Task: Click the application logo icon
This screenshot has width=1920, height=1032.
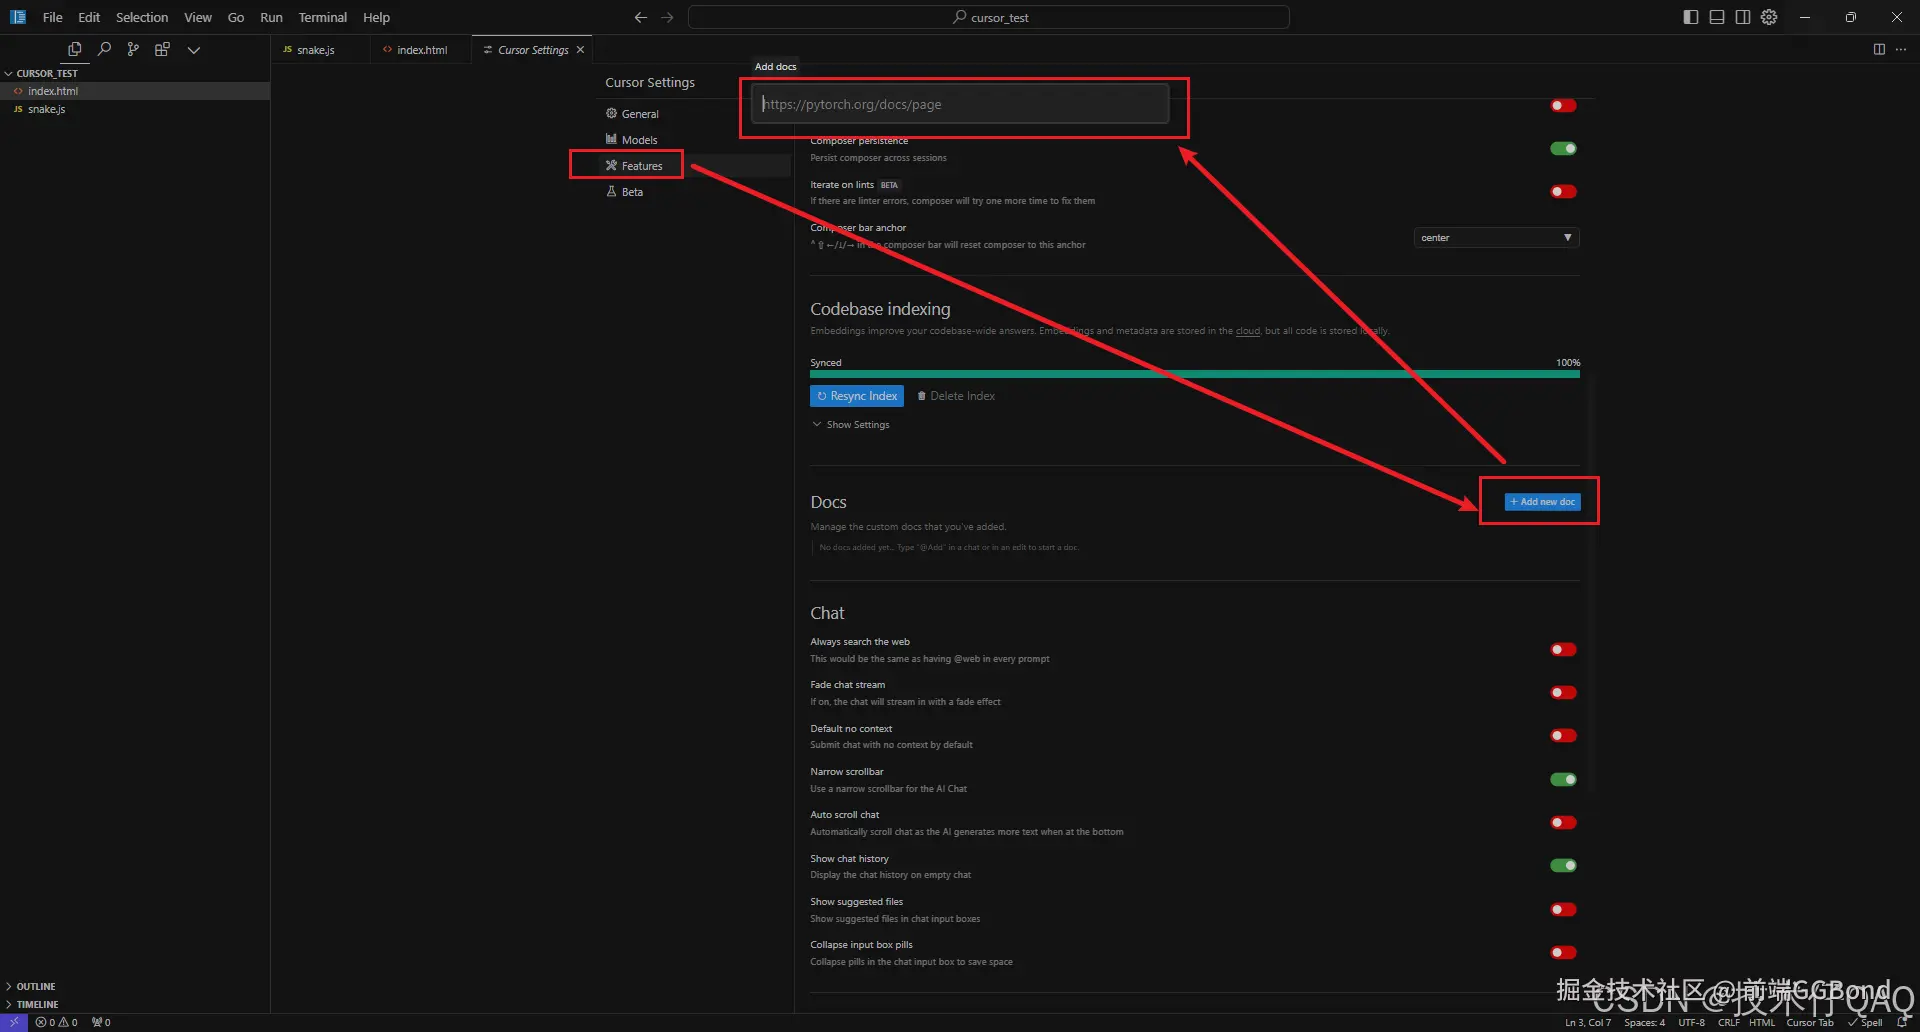Action: click(x=18, y=17)
